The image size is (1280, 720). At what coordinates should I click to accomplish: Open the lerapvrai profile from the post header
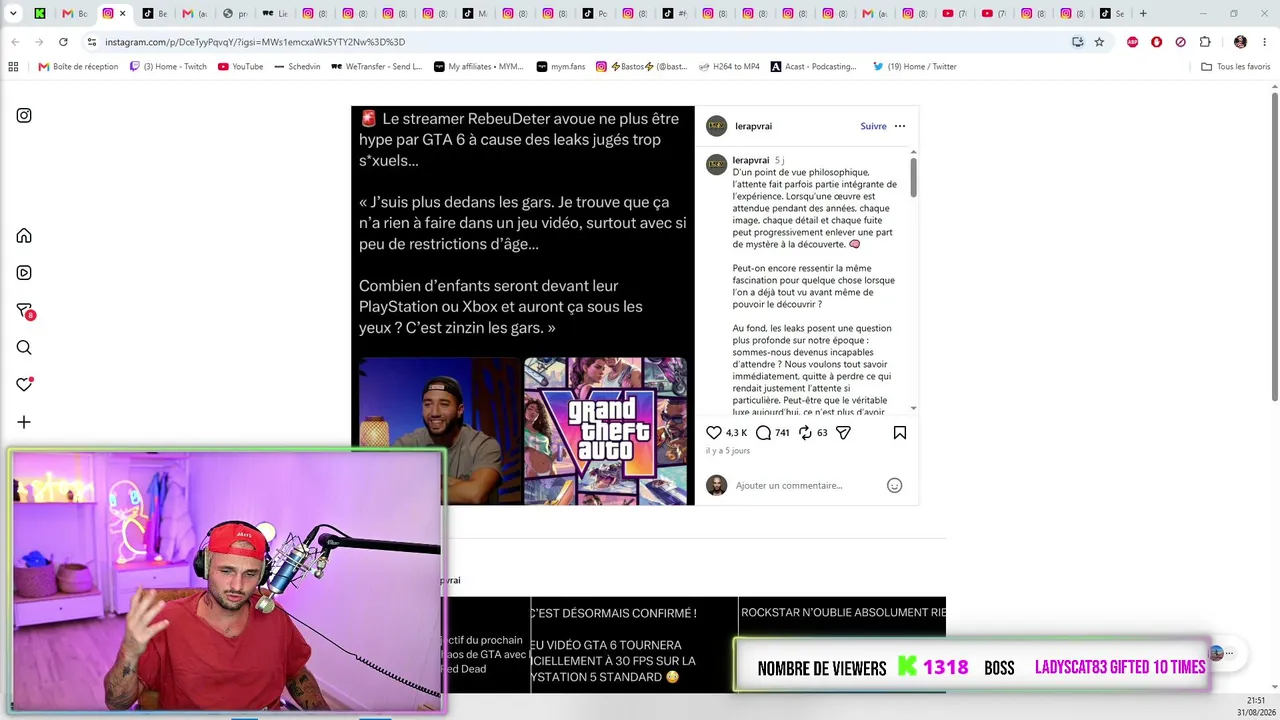[753, 126]
